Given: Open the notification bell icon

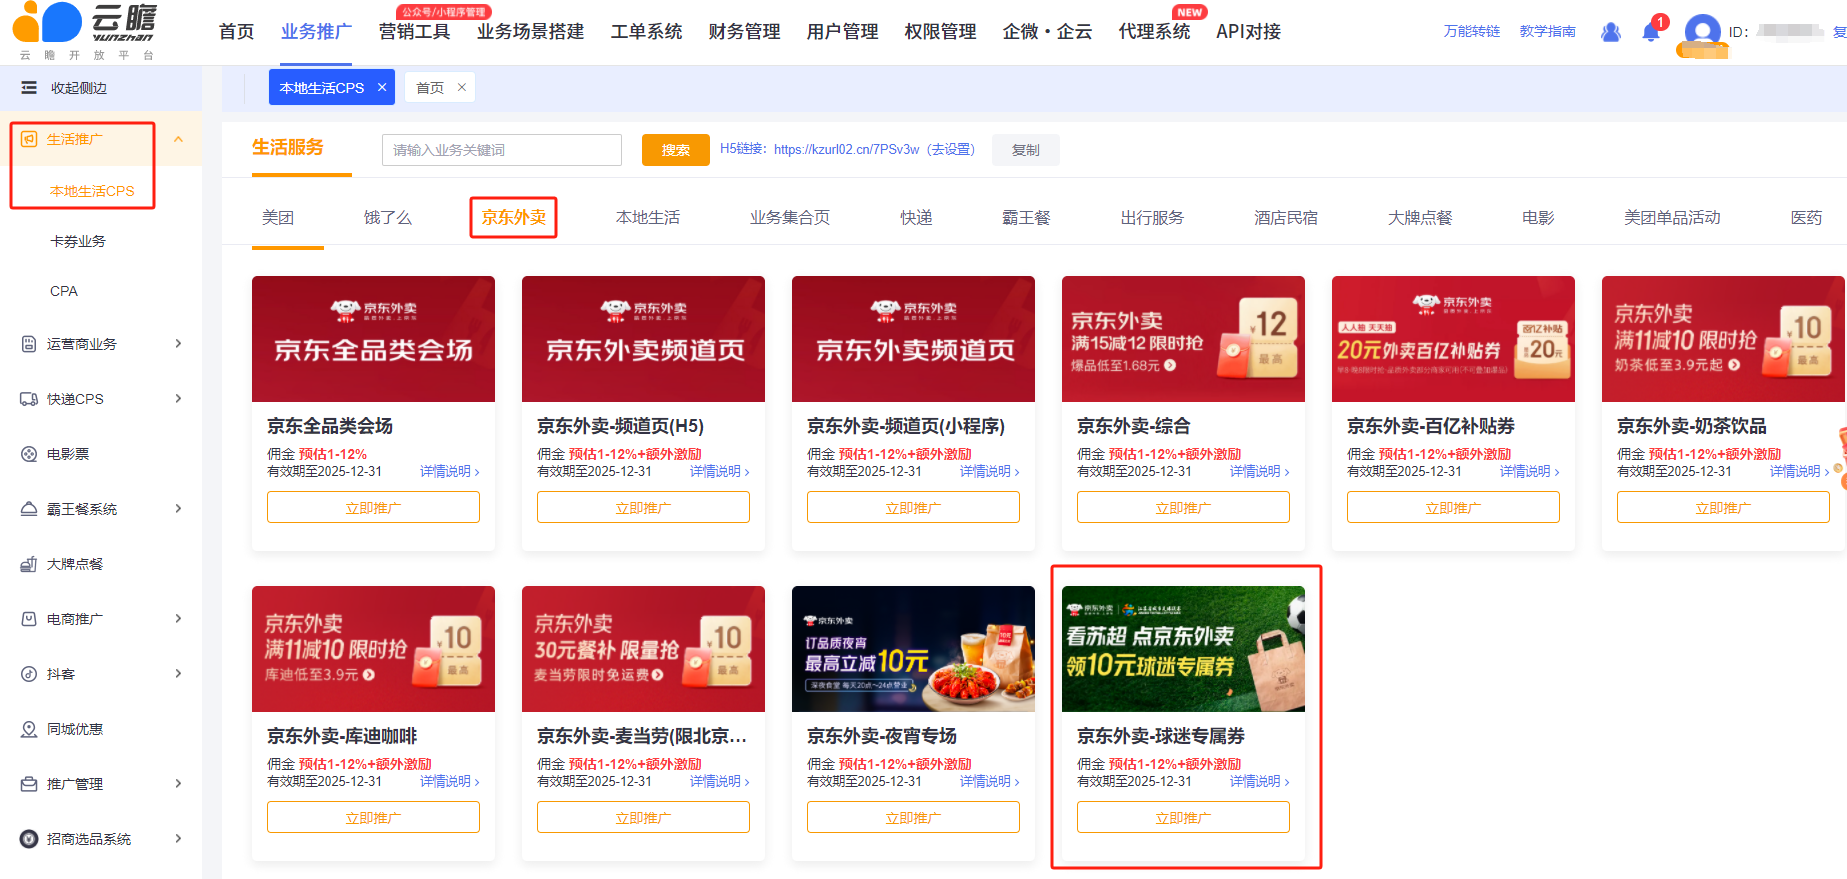Looking at the screenshot, I should 1651,32.
